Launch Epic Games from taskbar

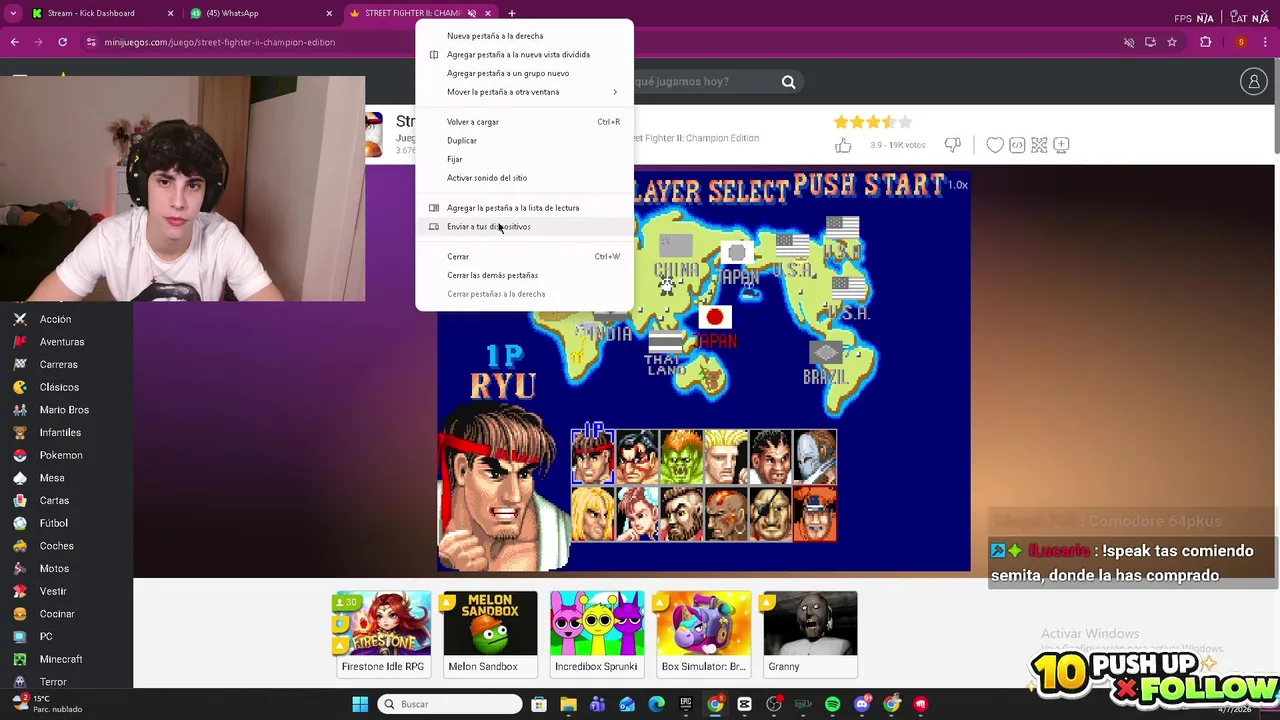(686, 704)
